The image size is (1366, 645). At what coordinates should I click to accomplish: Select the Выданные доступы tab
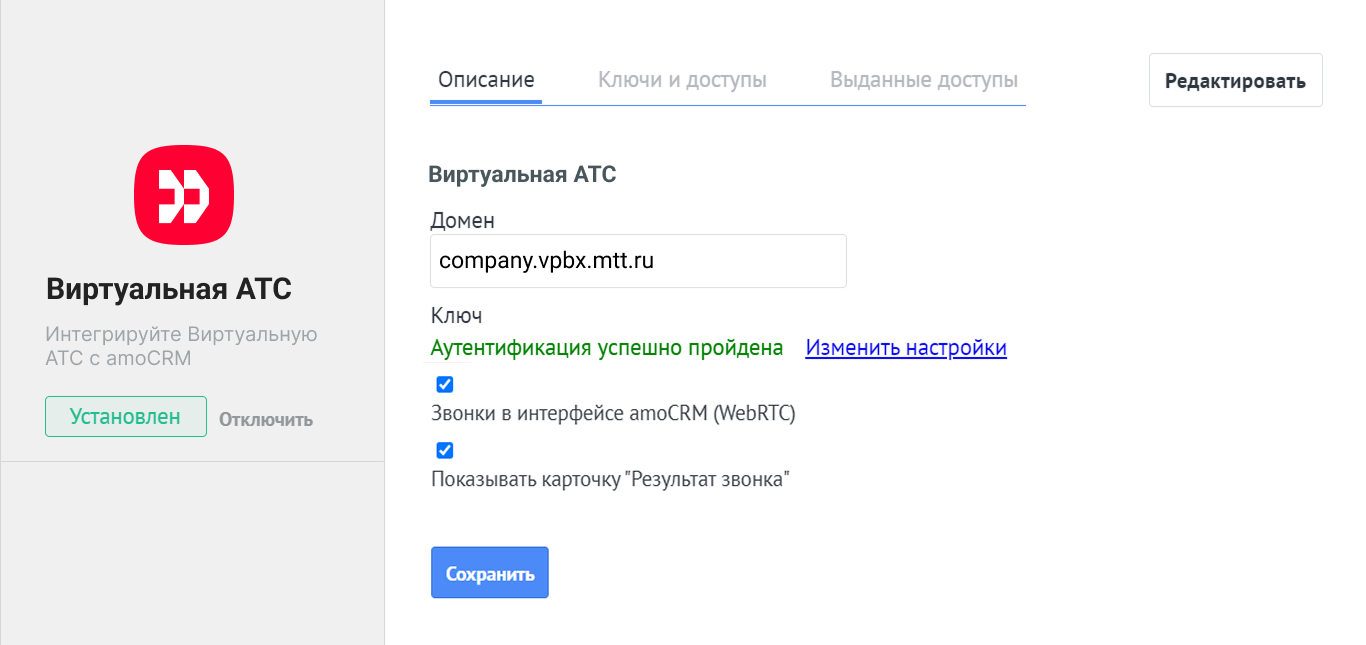[924, 80]
